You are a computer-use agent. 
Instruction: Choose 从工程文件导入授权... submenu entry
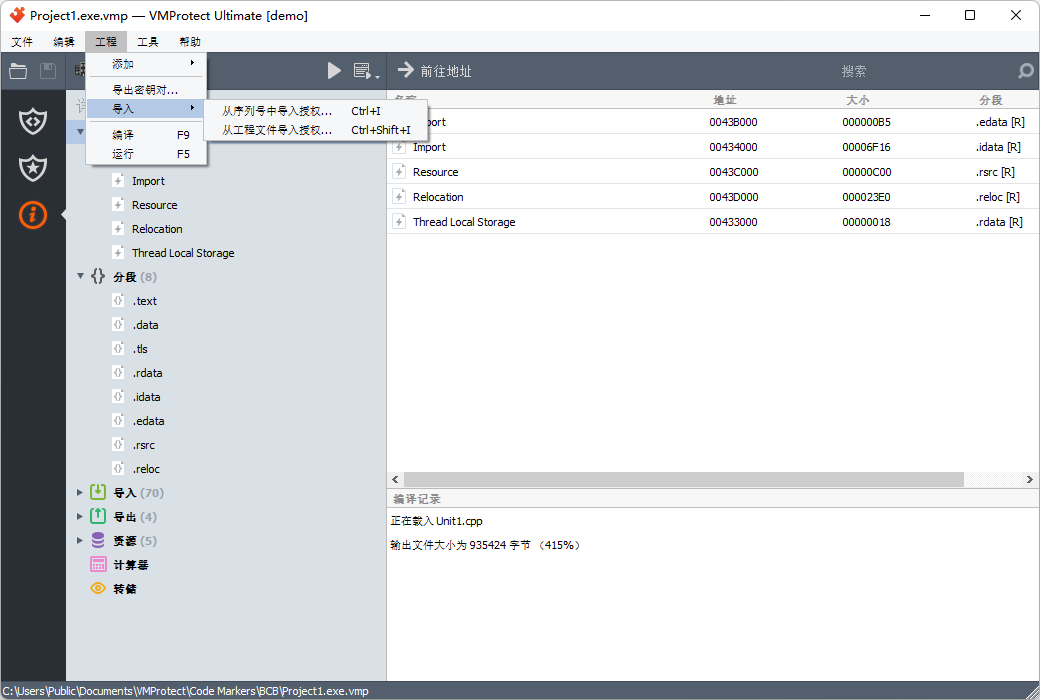point(316,130)
